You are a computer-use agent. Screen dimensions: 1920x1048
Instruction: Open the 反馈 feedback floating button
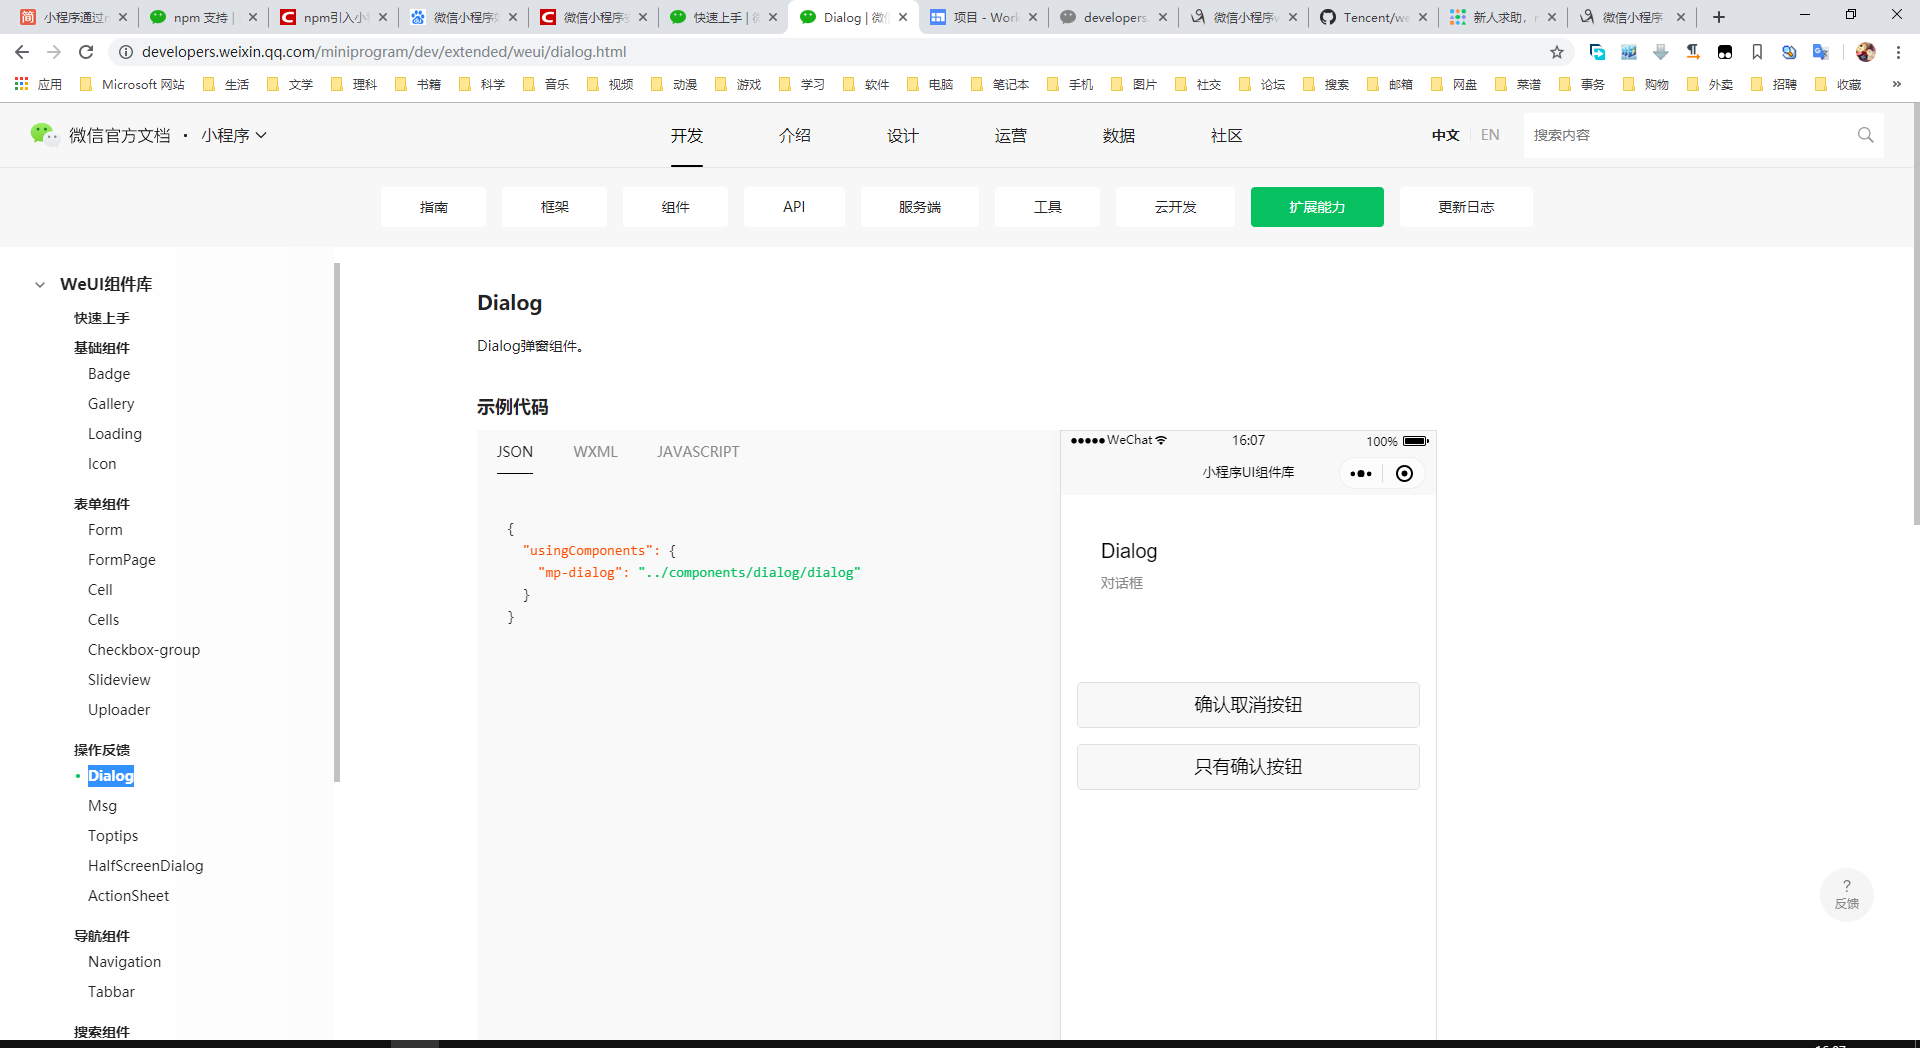[1846, 893]
